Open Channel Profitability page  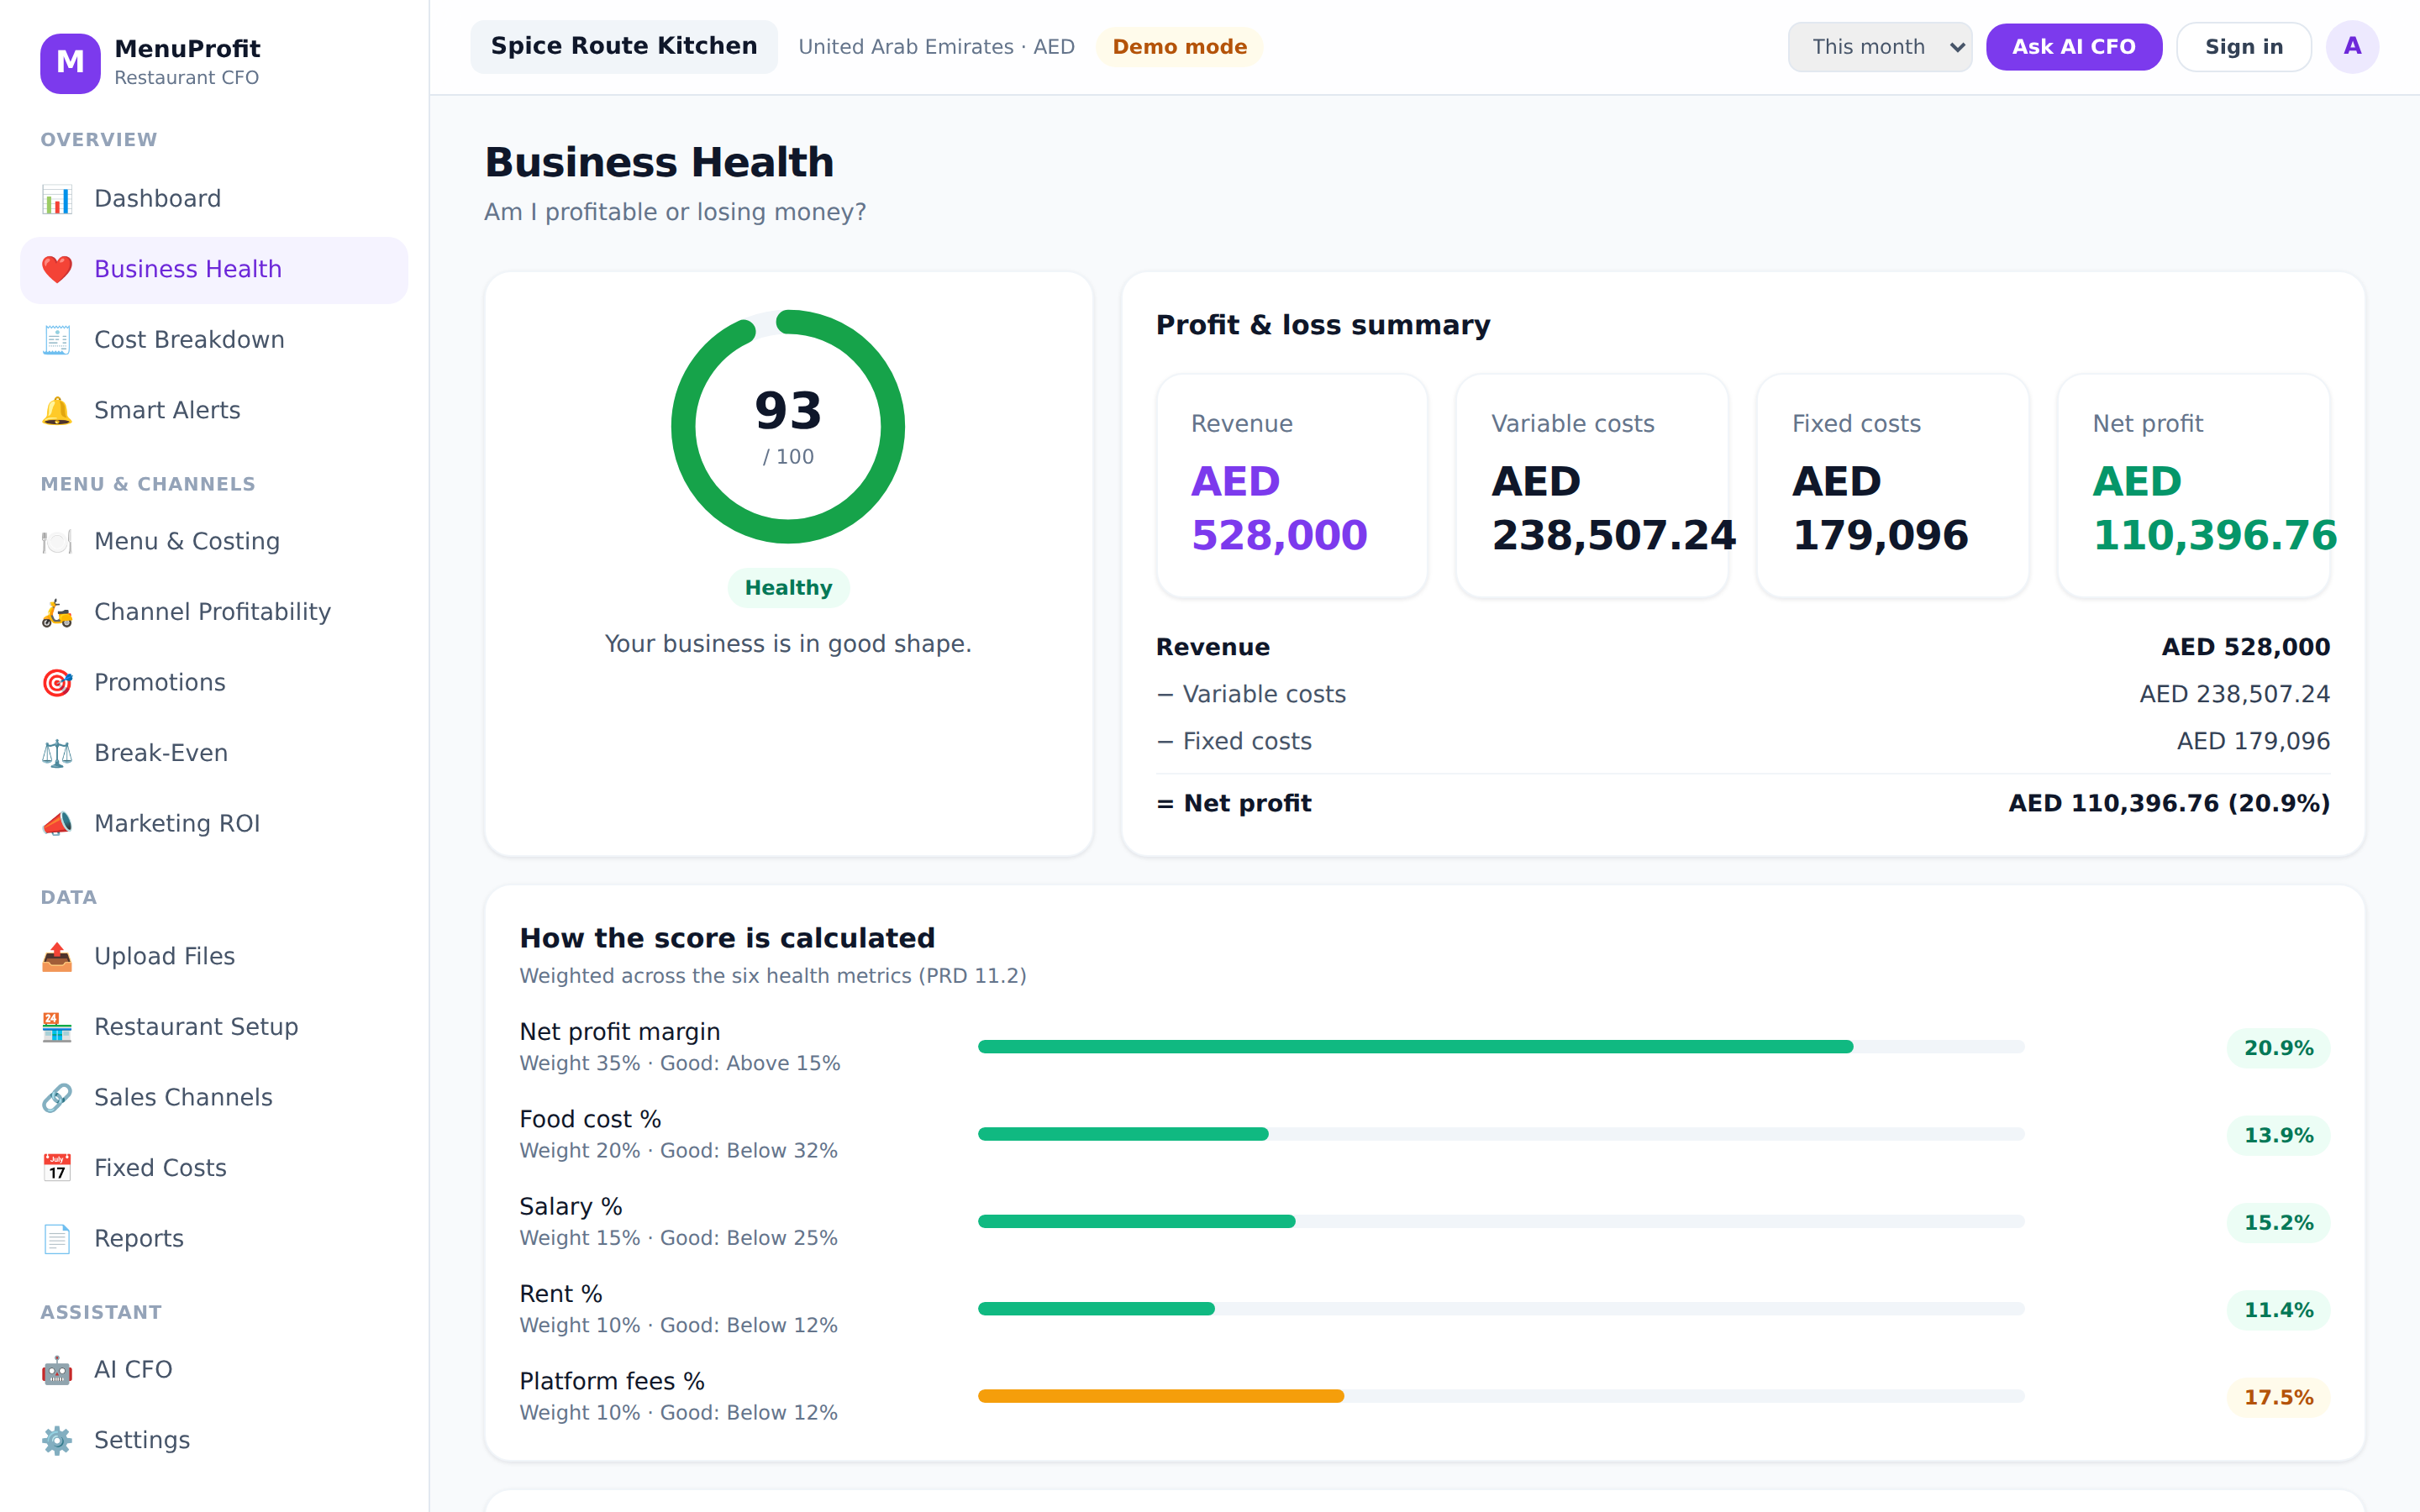click(214, 612)
